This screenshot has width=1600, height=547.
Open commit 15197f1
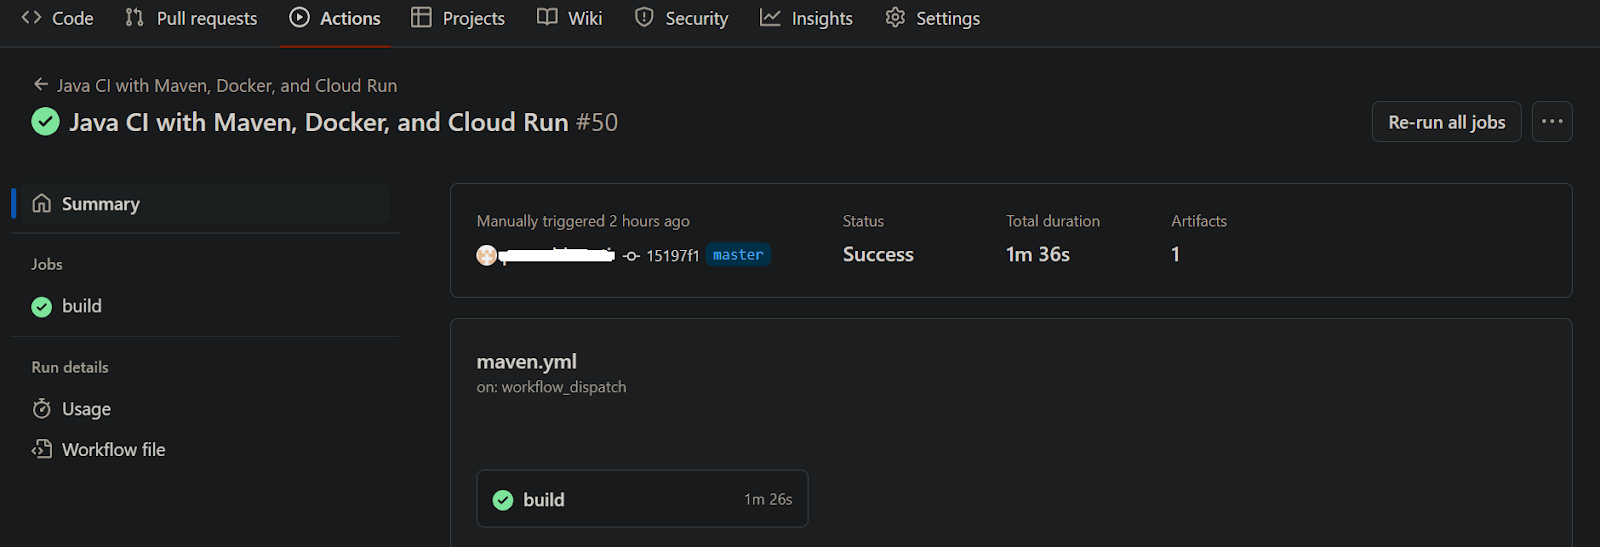click(x=672, y=256)
